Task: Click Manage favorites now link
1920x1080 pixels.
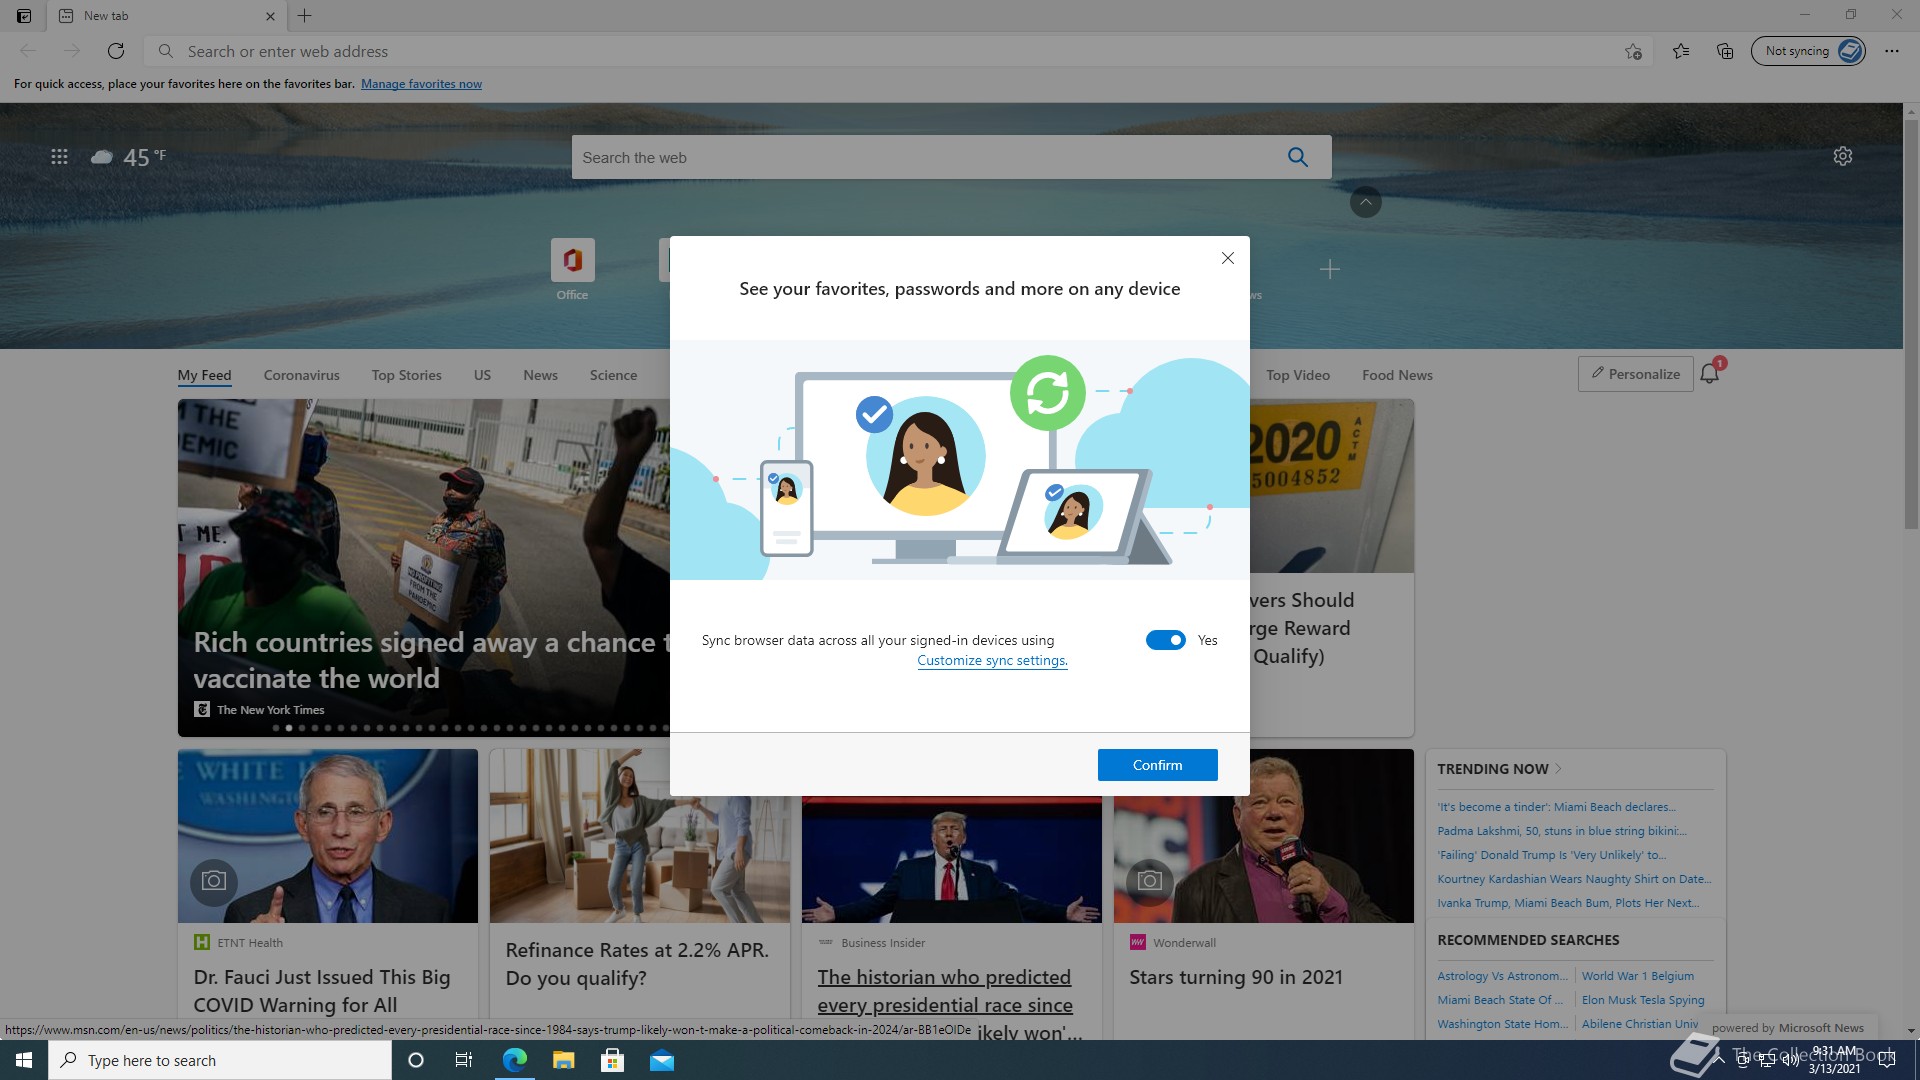Action: coord(421,84)
